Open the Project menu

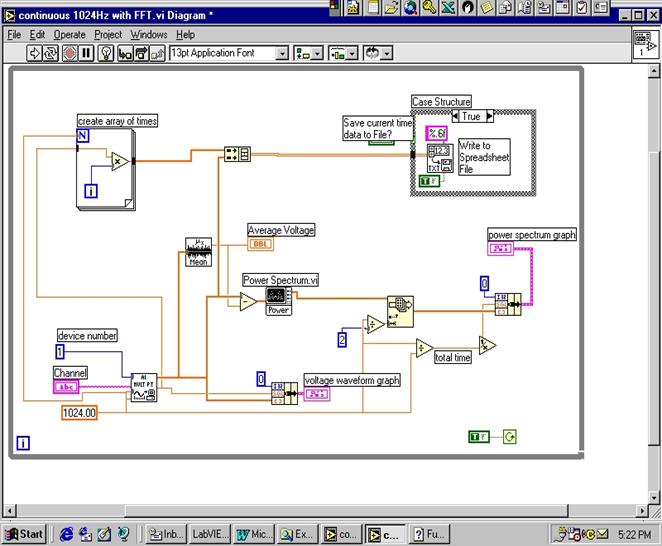pyautogui.click(x=107, y=34)
